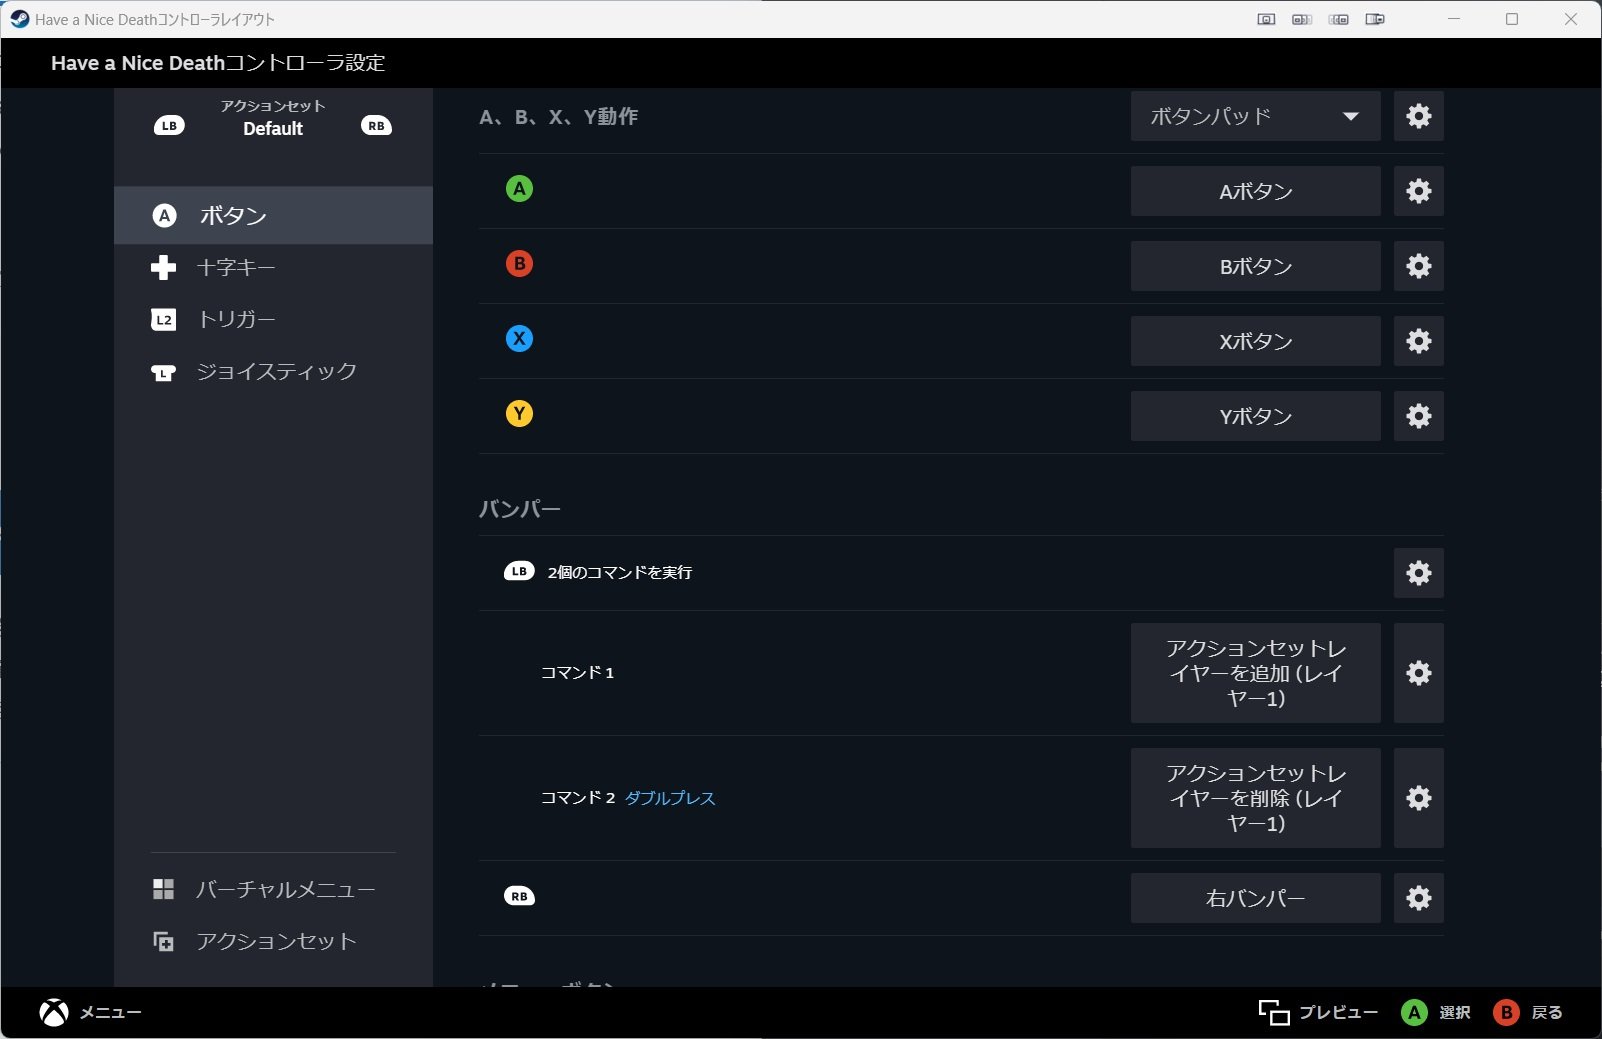
Task: Select the ジョイスティック tab in the sidebar
Action: (x=273, y=372)
